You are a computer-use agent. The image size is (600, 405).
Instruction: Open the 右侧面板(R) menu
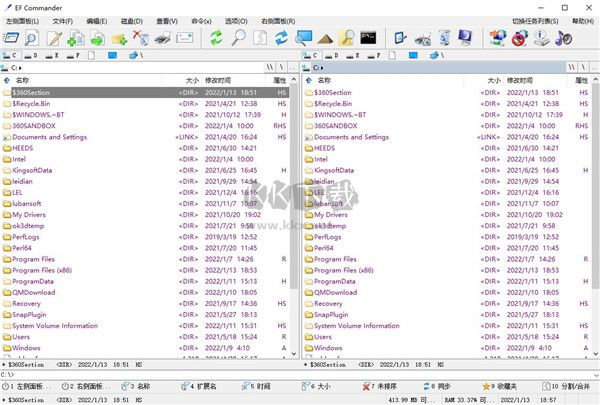click(x=278, y=21)
